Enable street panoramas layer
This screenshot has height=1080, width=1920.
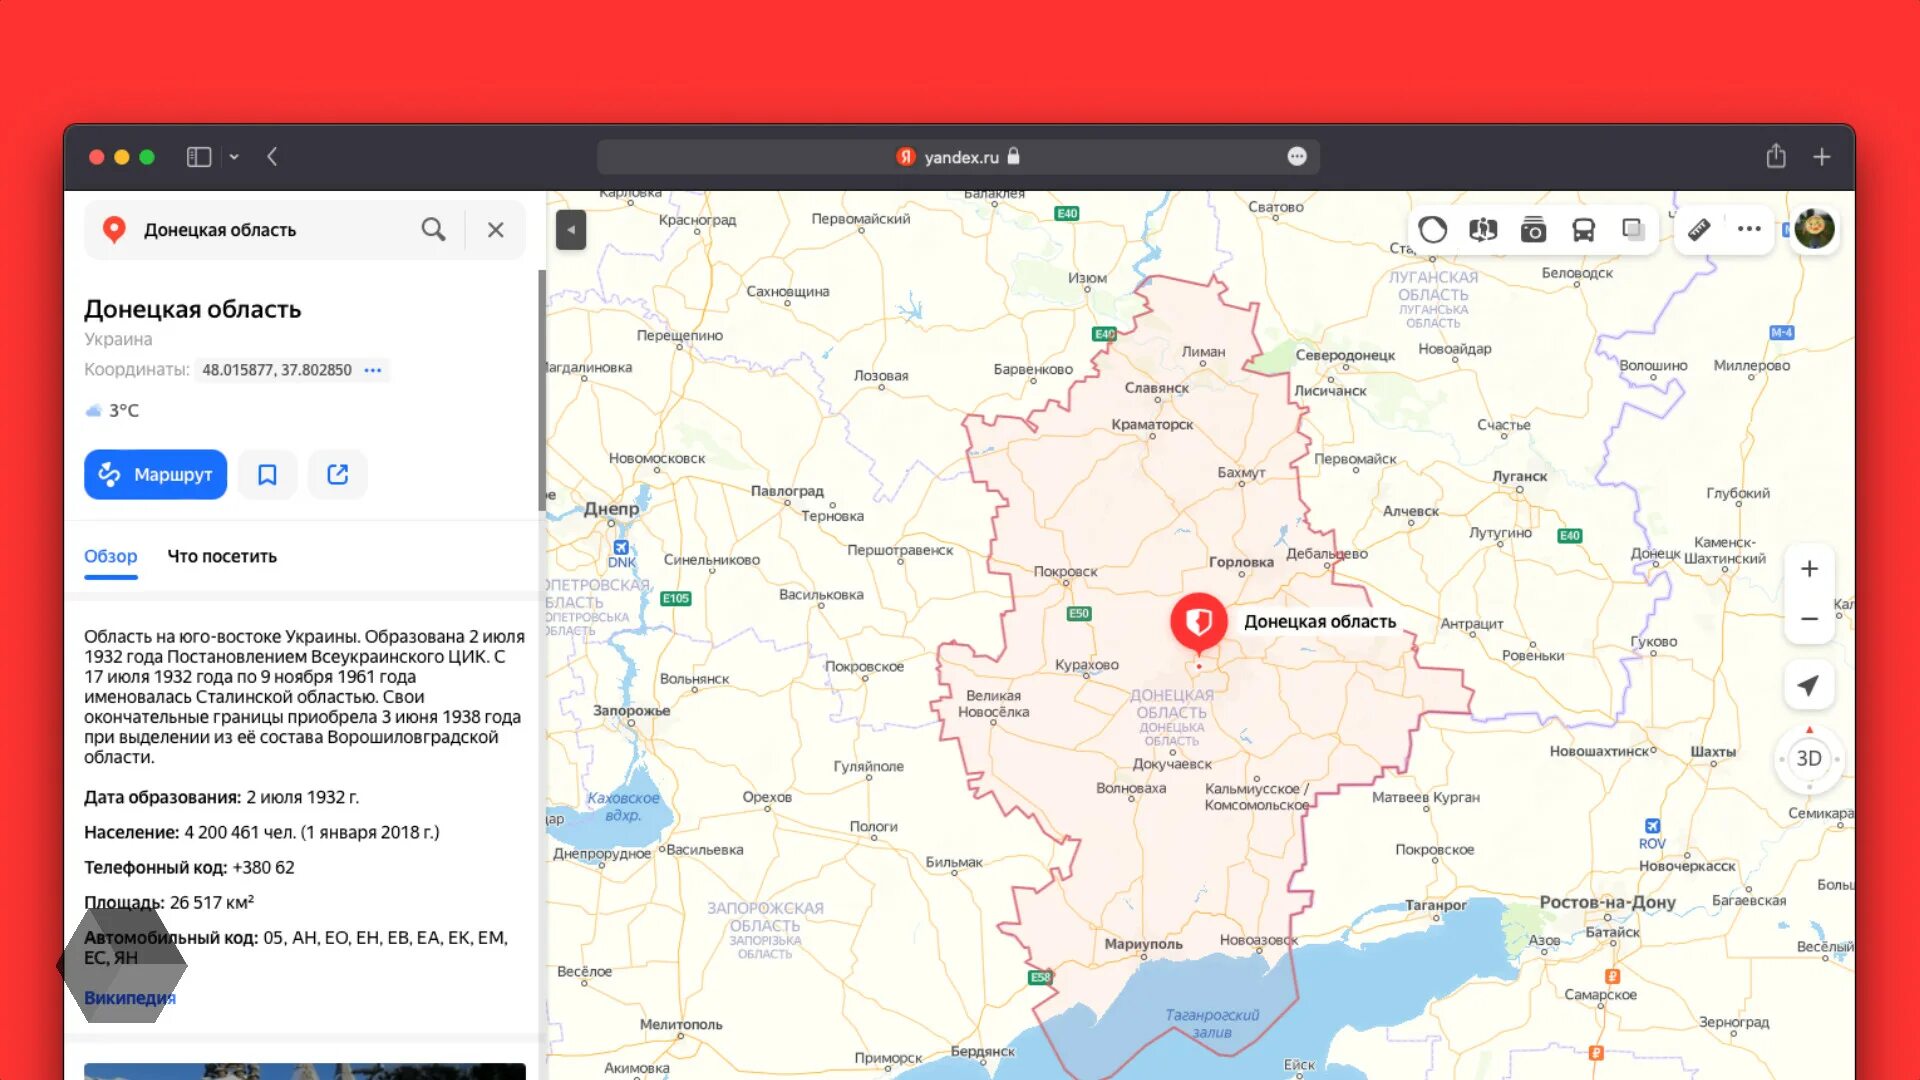[1483, 230]
